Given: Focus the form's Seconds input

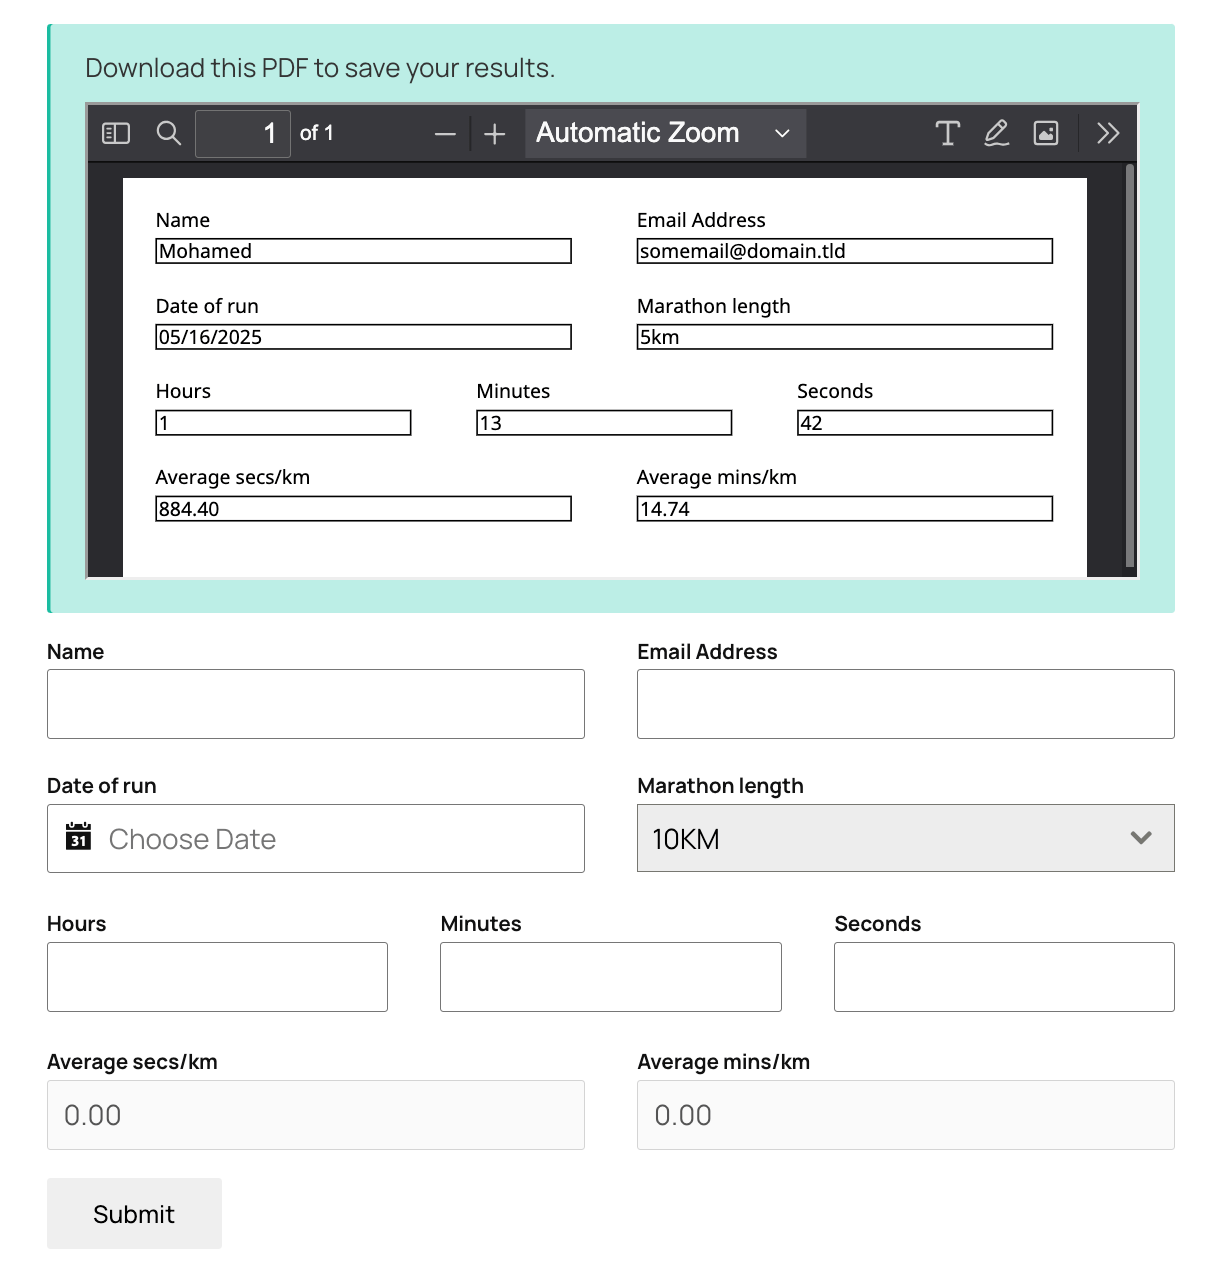Looking at the screenshot, I should pyautogui.click(x=1004, y=977).
